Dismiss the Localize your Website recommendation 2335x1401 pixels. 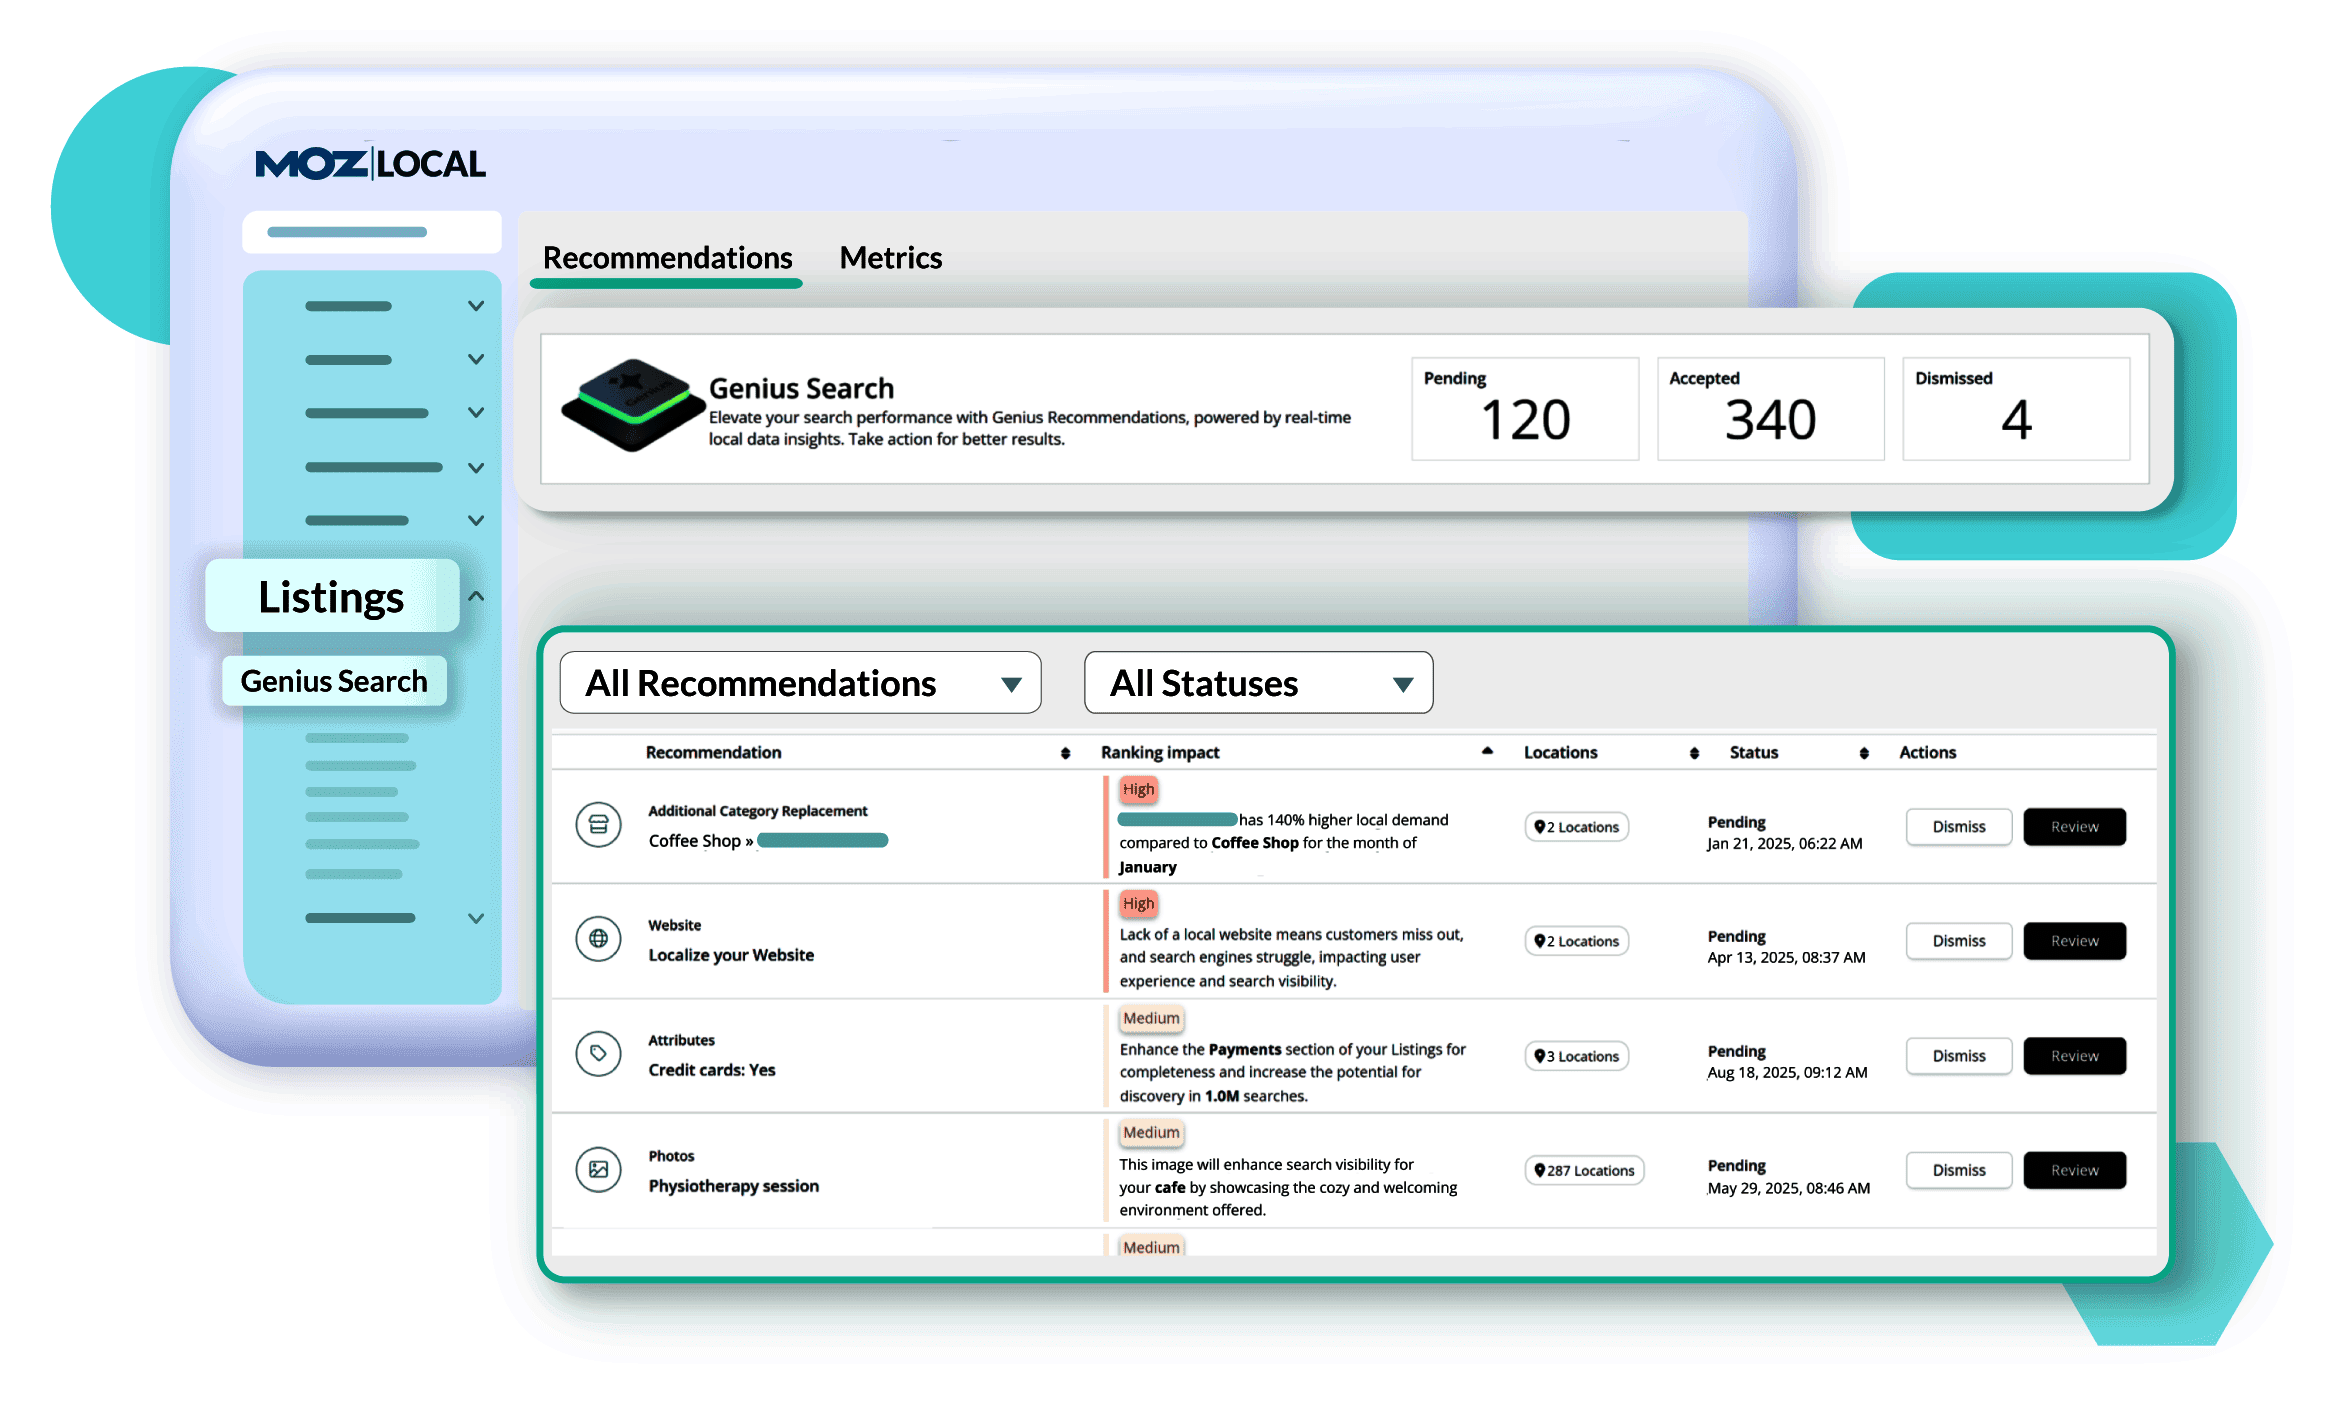pos(1958,941)
